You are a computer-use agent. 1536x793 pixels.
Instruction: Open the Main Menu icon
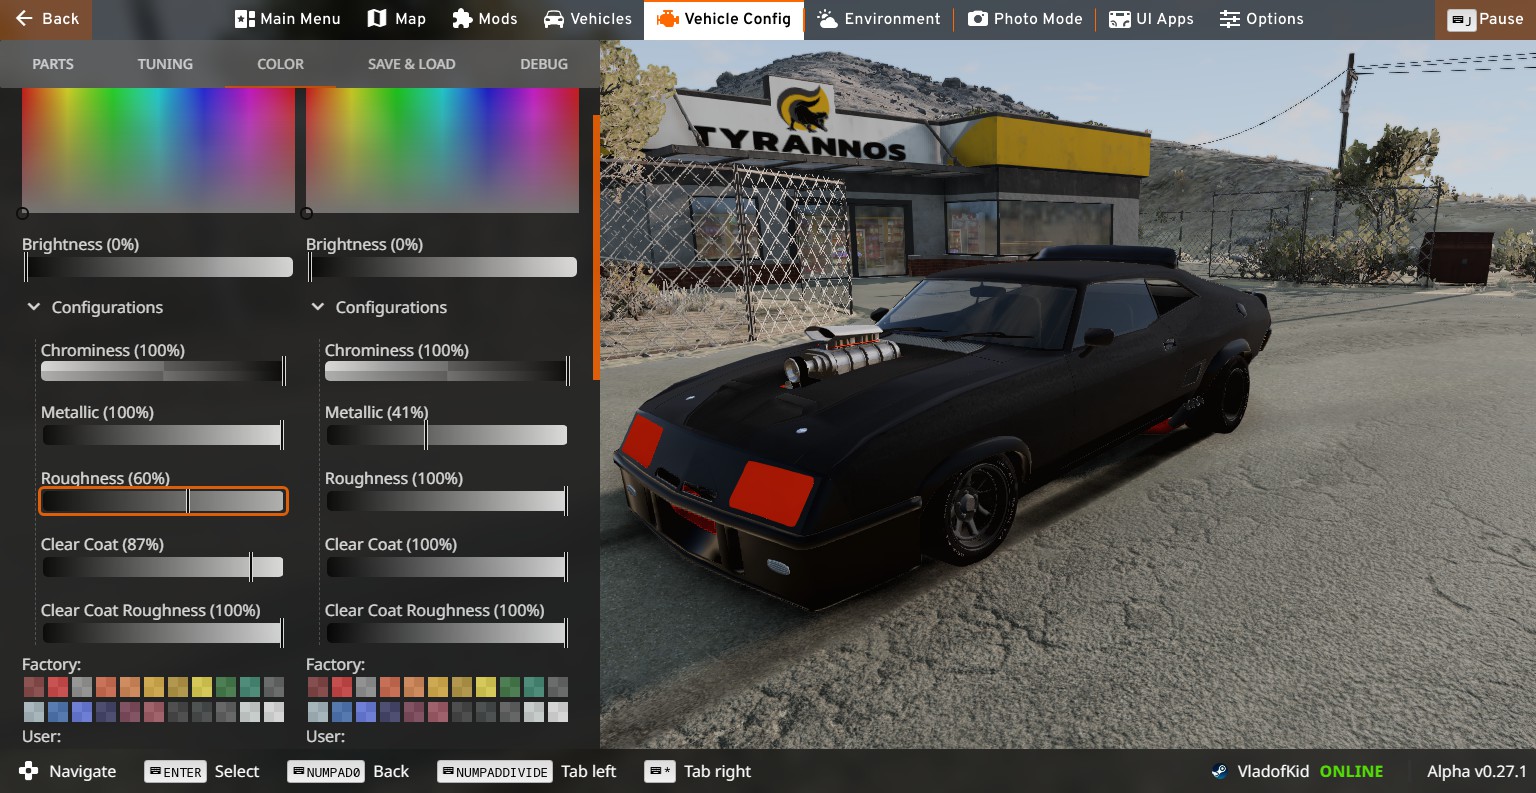click(x=245, y=19)
